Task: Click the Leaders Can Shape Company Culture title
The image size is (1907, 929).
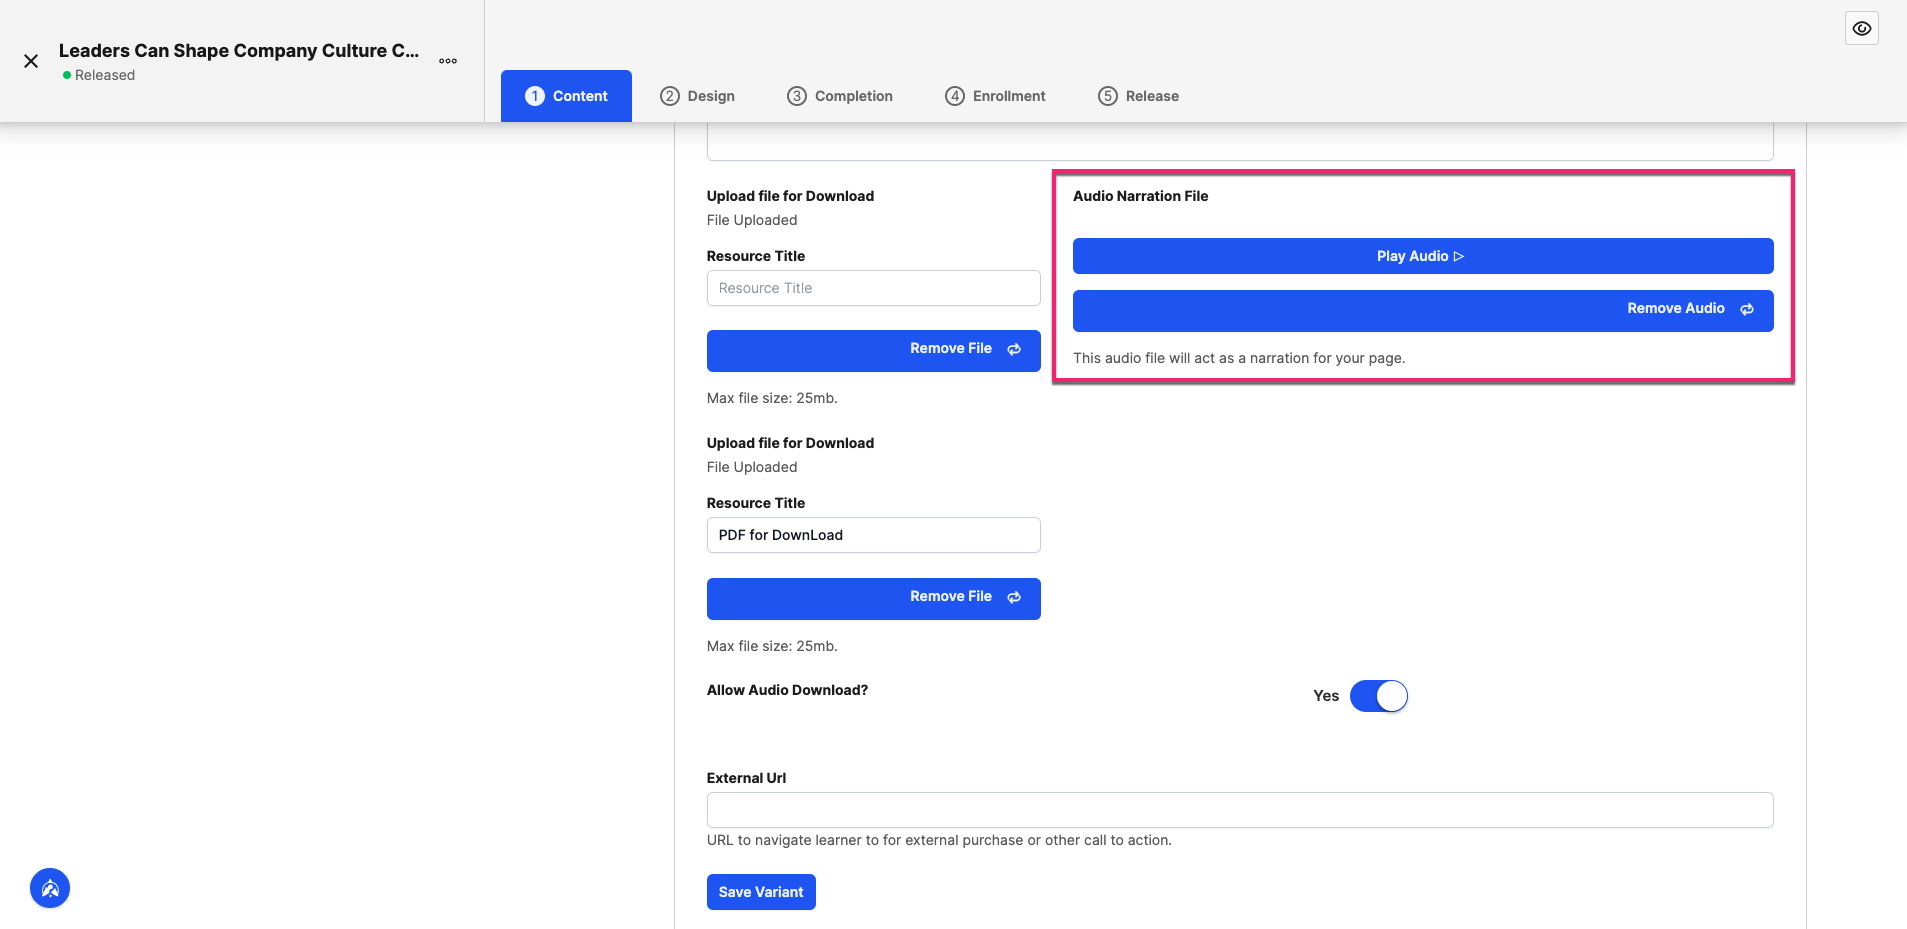Action: pos(239,50)
